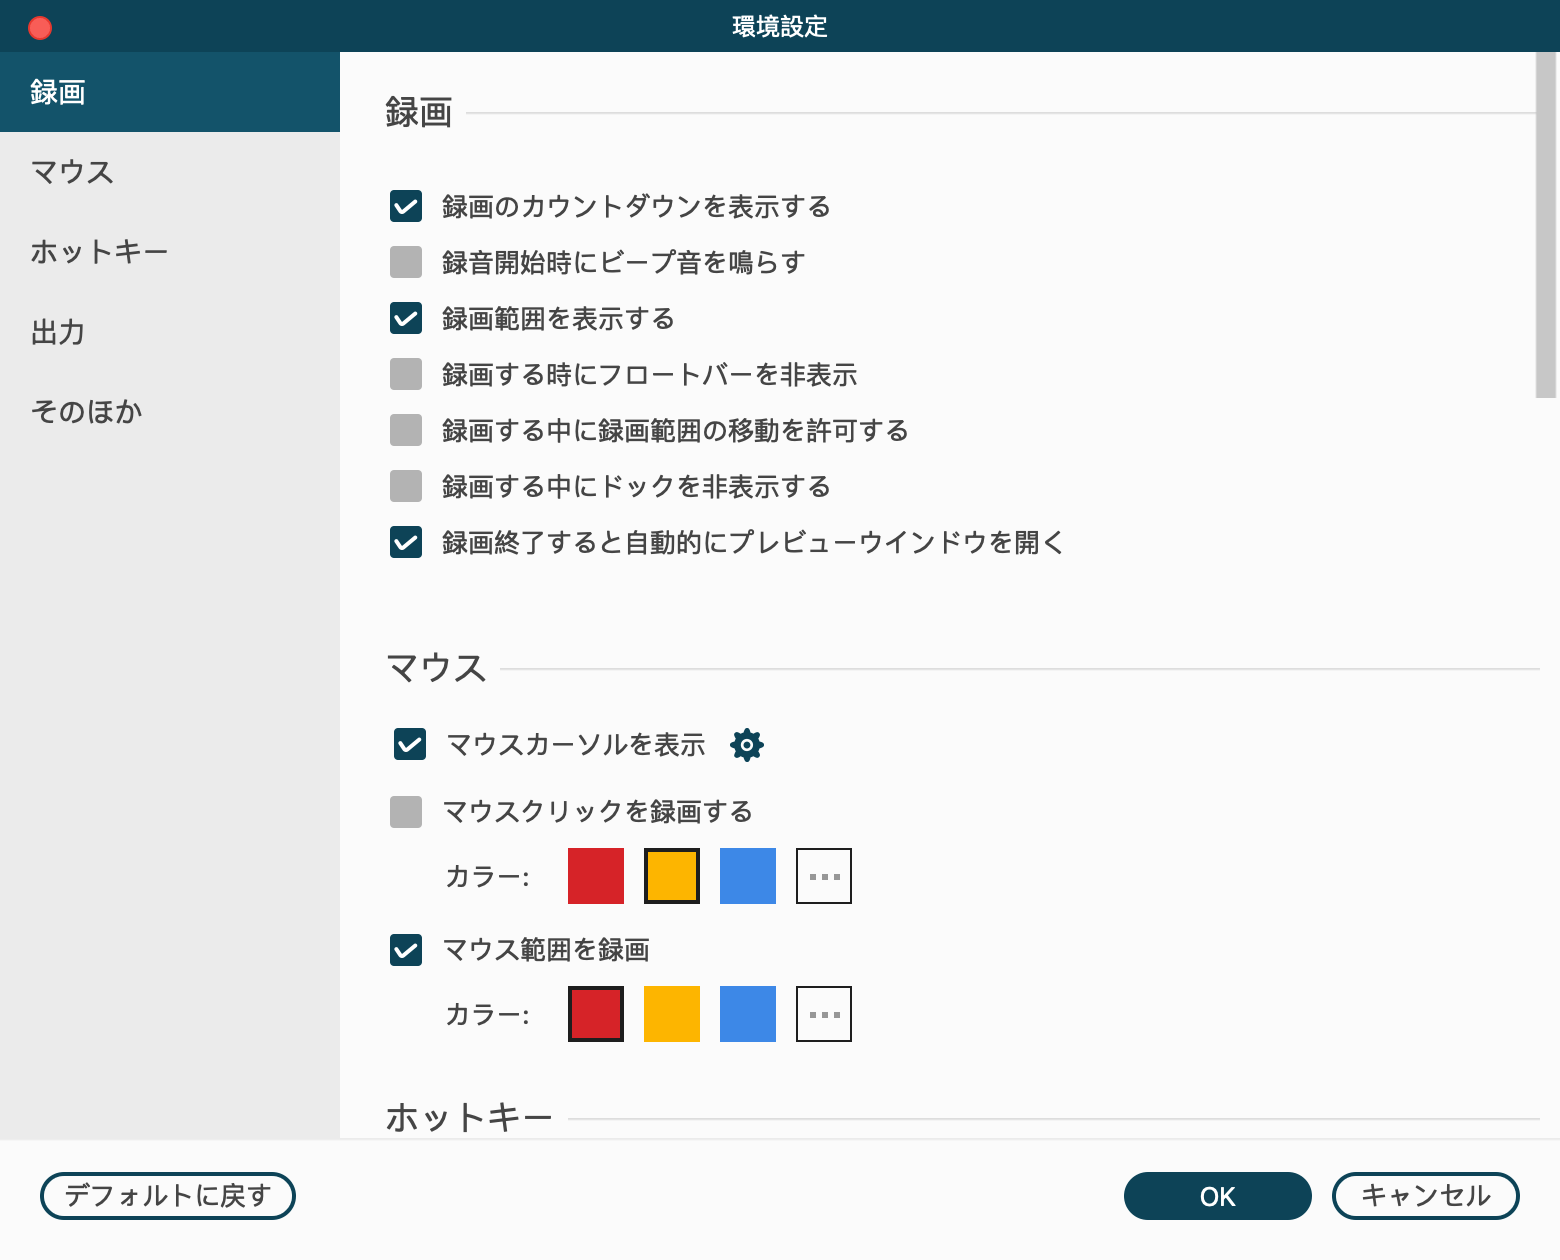Pick orange color for mouse click
The image size is (1560, 1260).
672,876
